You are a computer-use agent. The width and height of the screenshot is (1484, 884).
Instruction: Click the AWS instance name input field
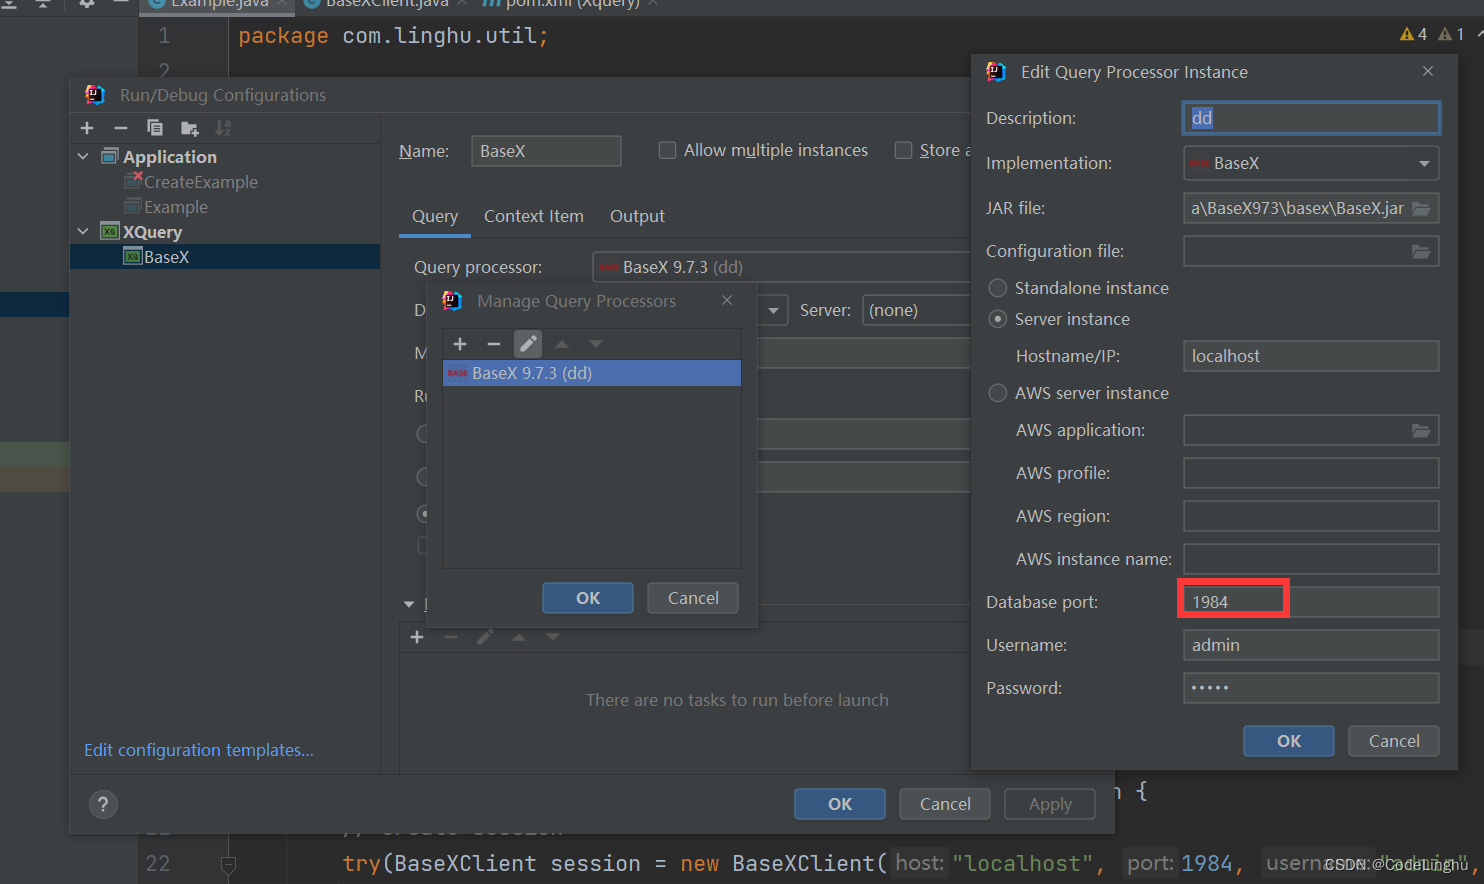1311,559
